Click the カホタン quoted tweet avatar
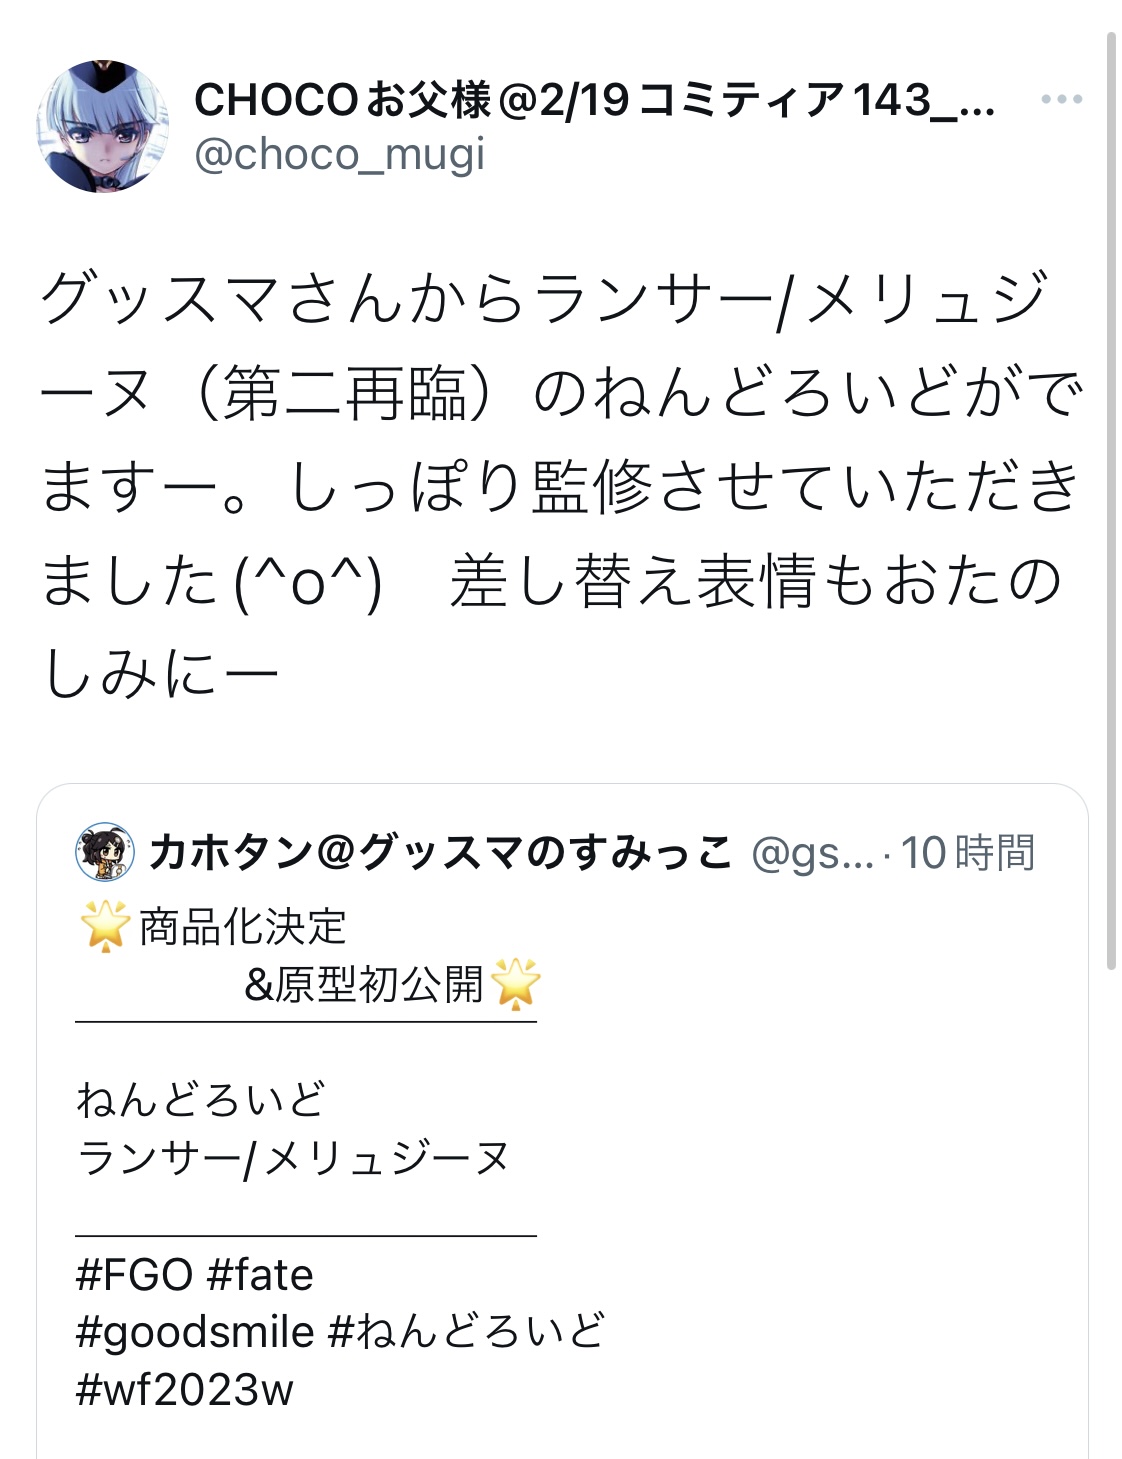This screenshot has width=1122, height=1459. (105, 852)
